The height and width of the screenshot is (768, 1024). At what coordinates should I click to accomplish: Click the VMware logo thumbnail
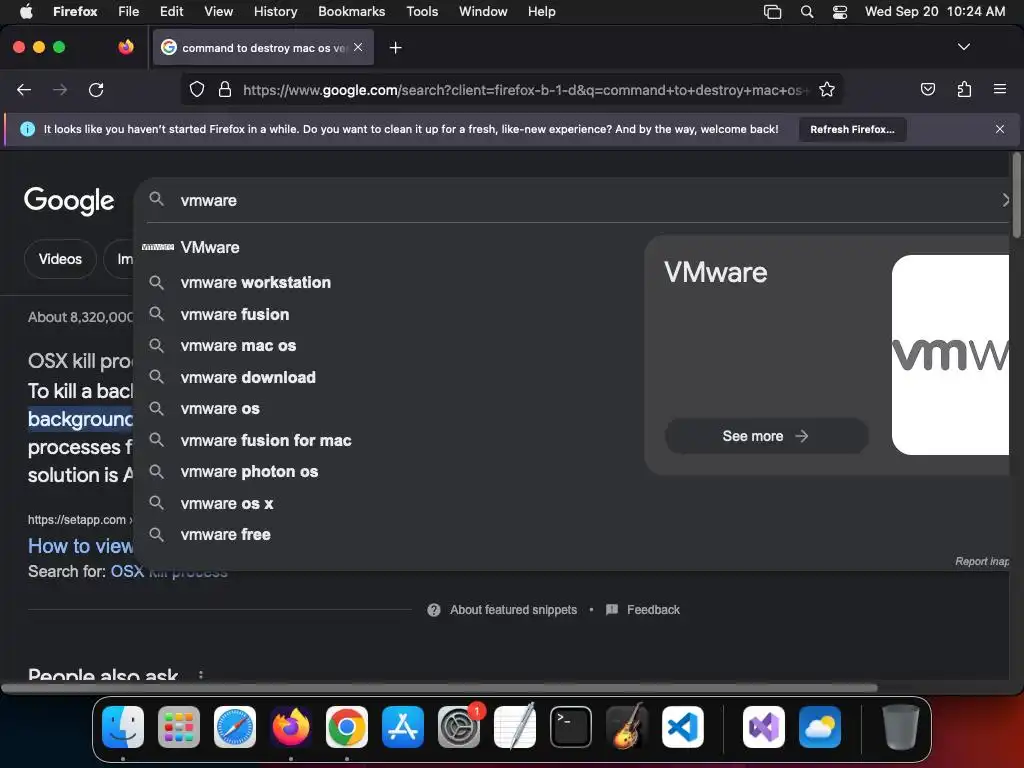(x=950, y=355)
